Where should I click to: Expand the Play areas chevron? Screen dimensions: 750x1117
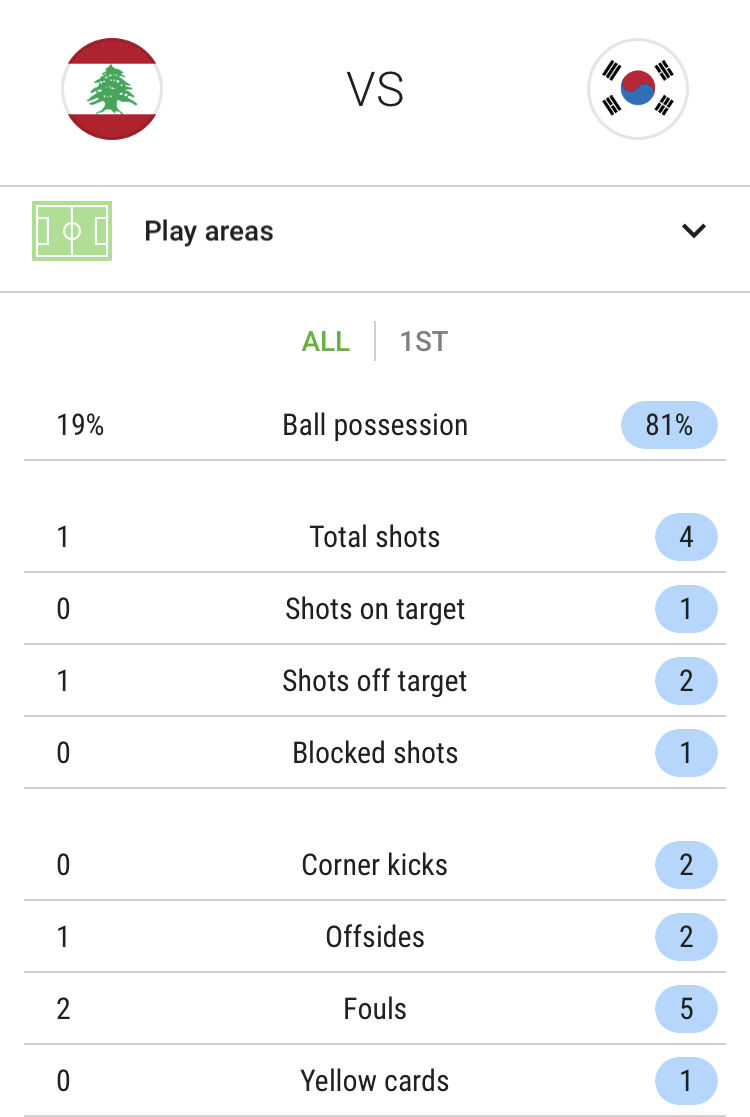(x=694, y=231)
